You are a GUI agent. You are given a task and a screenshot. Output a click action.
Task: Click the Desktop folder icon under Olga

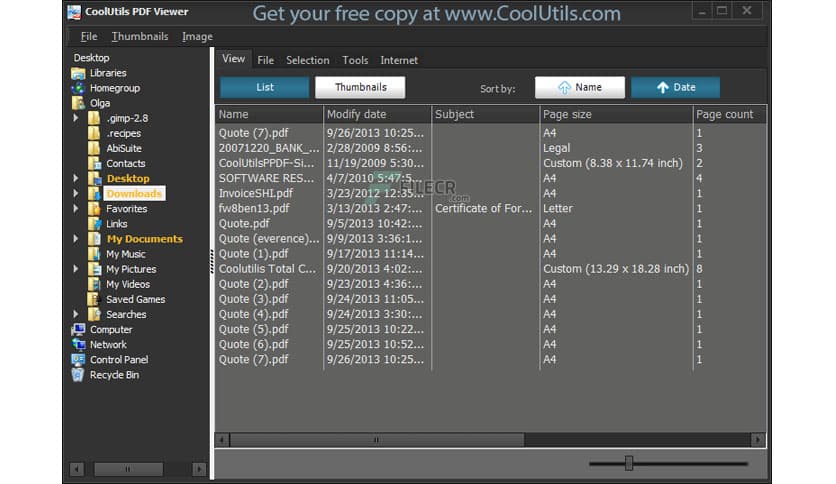pyautogui.click(x=94, y=179)
